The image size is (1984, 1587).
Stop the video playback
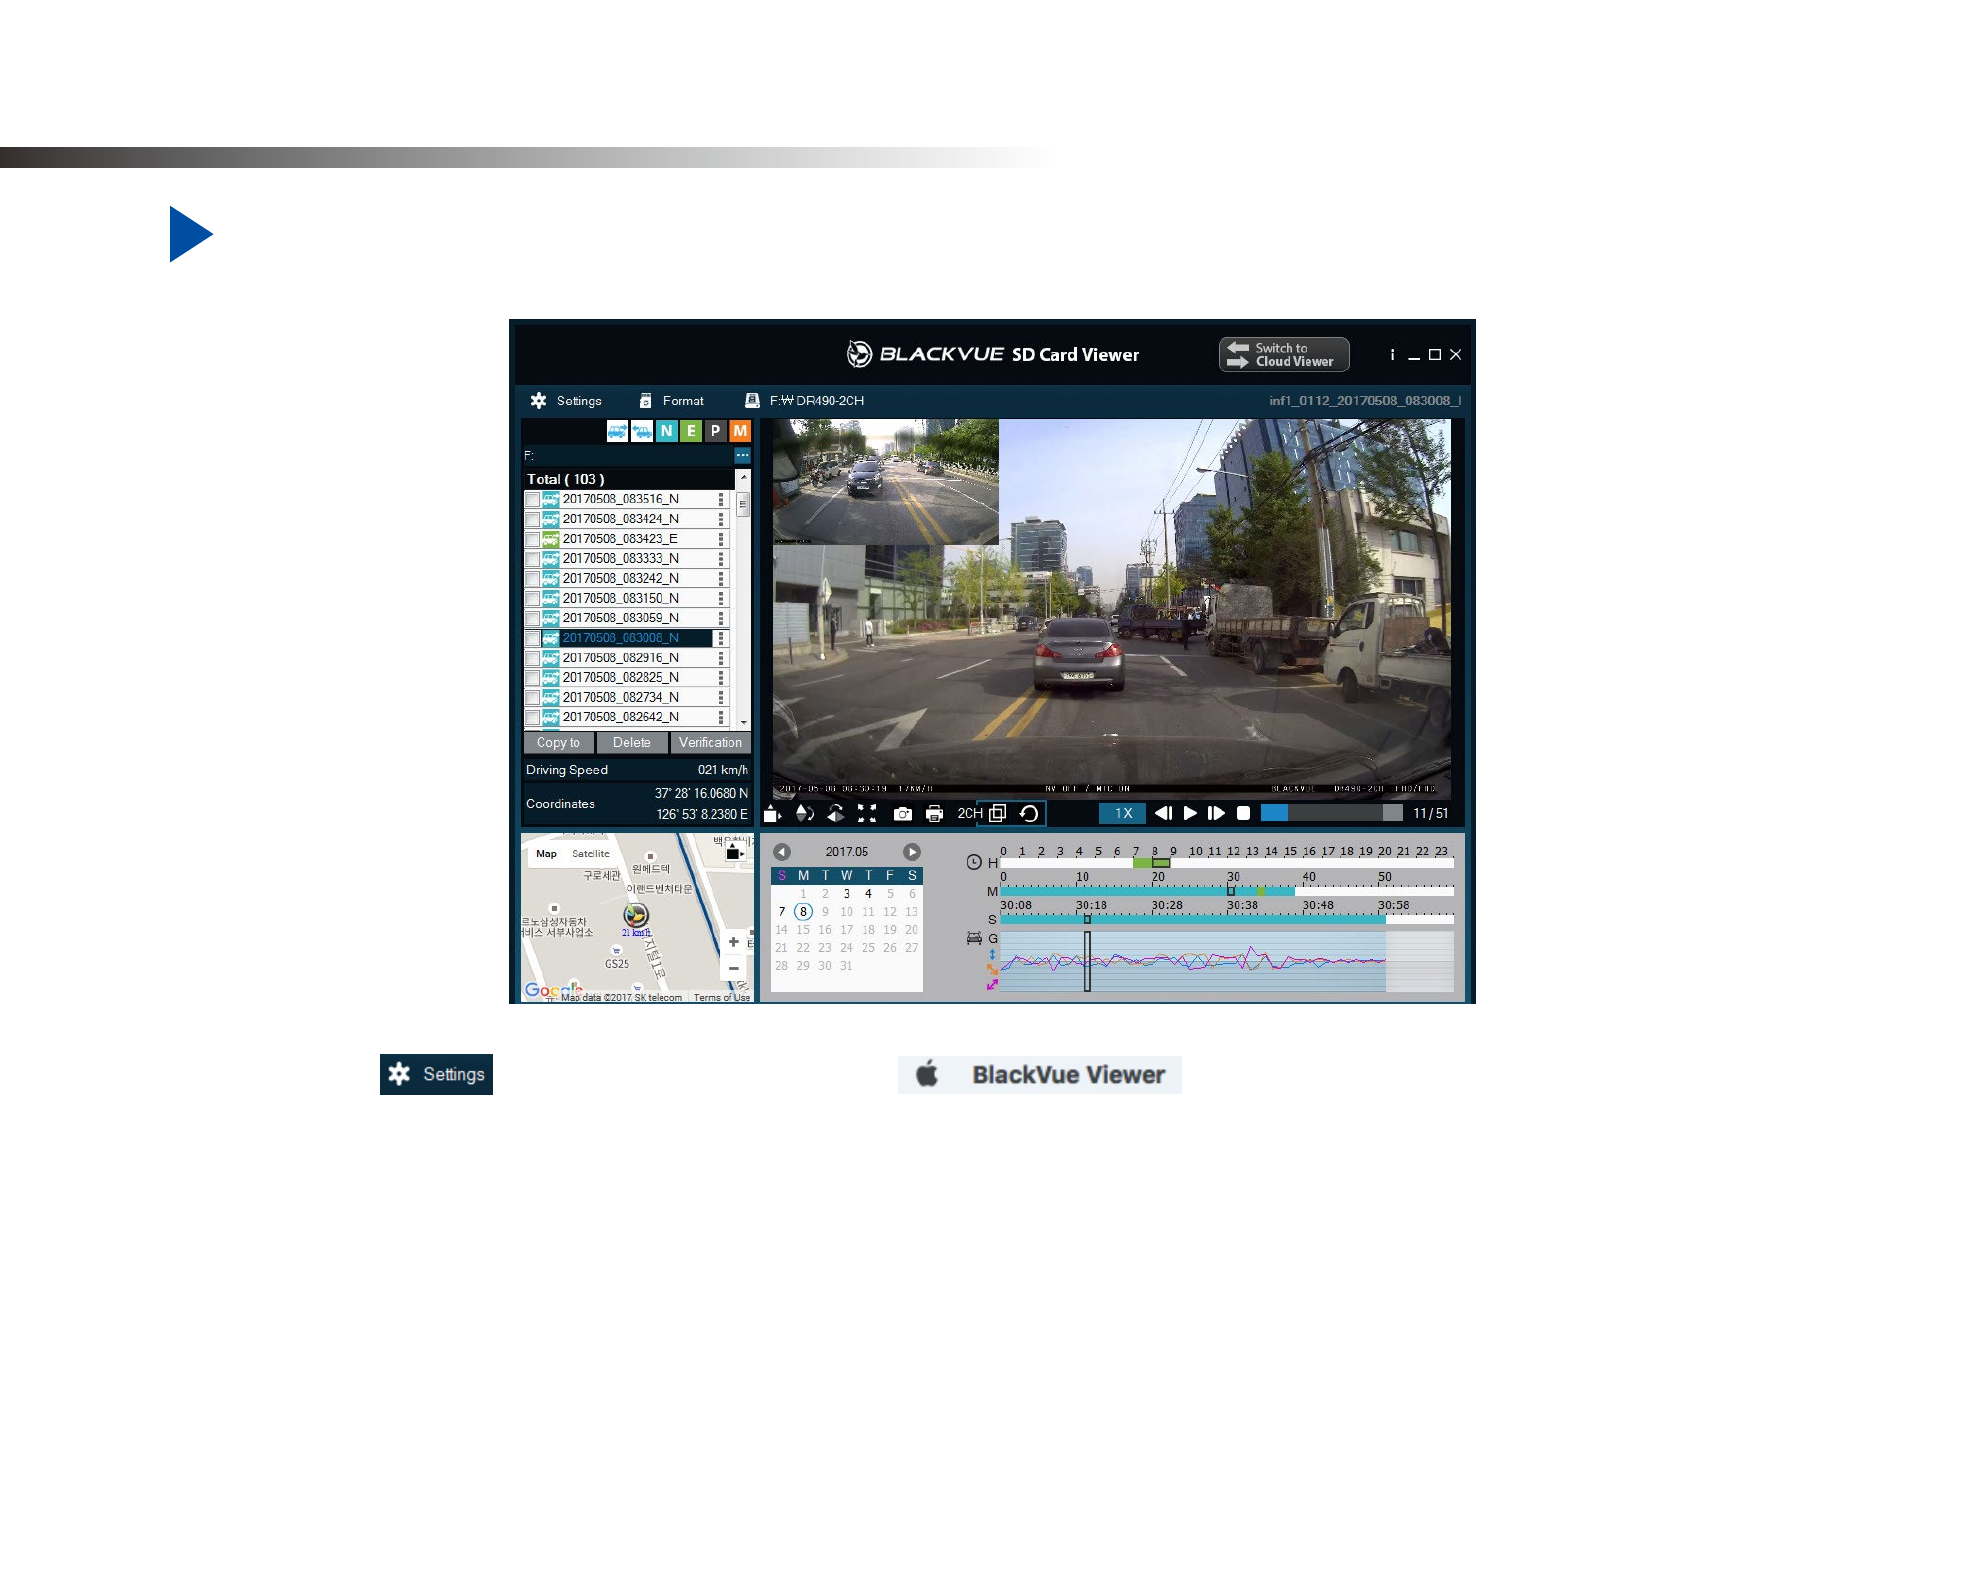pos(1243,814)
